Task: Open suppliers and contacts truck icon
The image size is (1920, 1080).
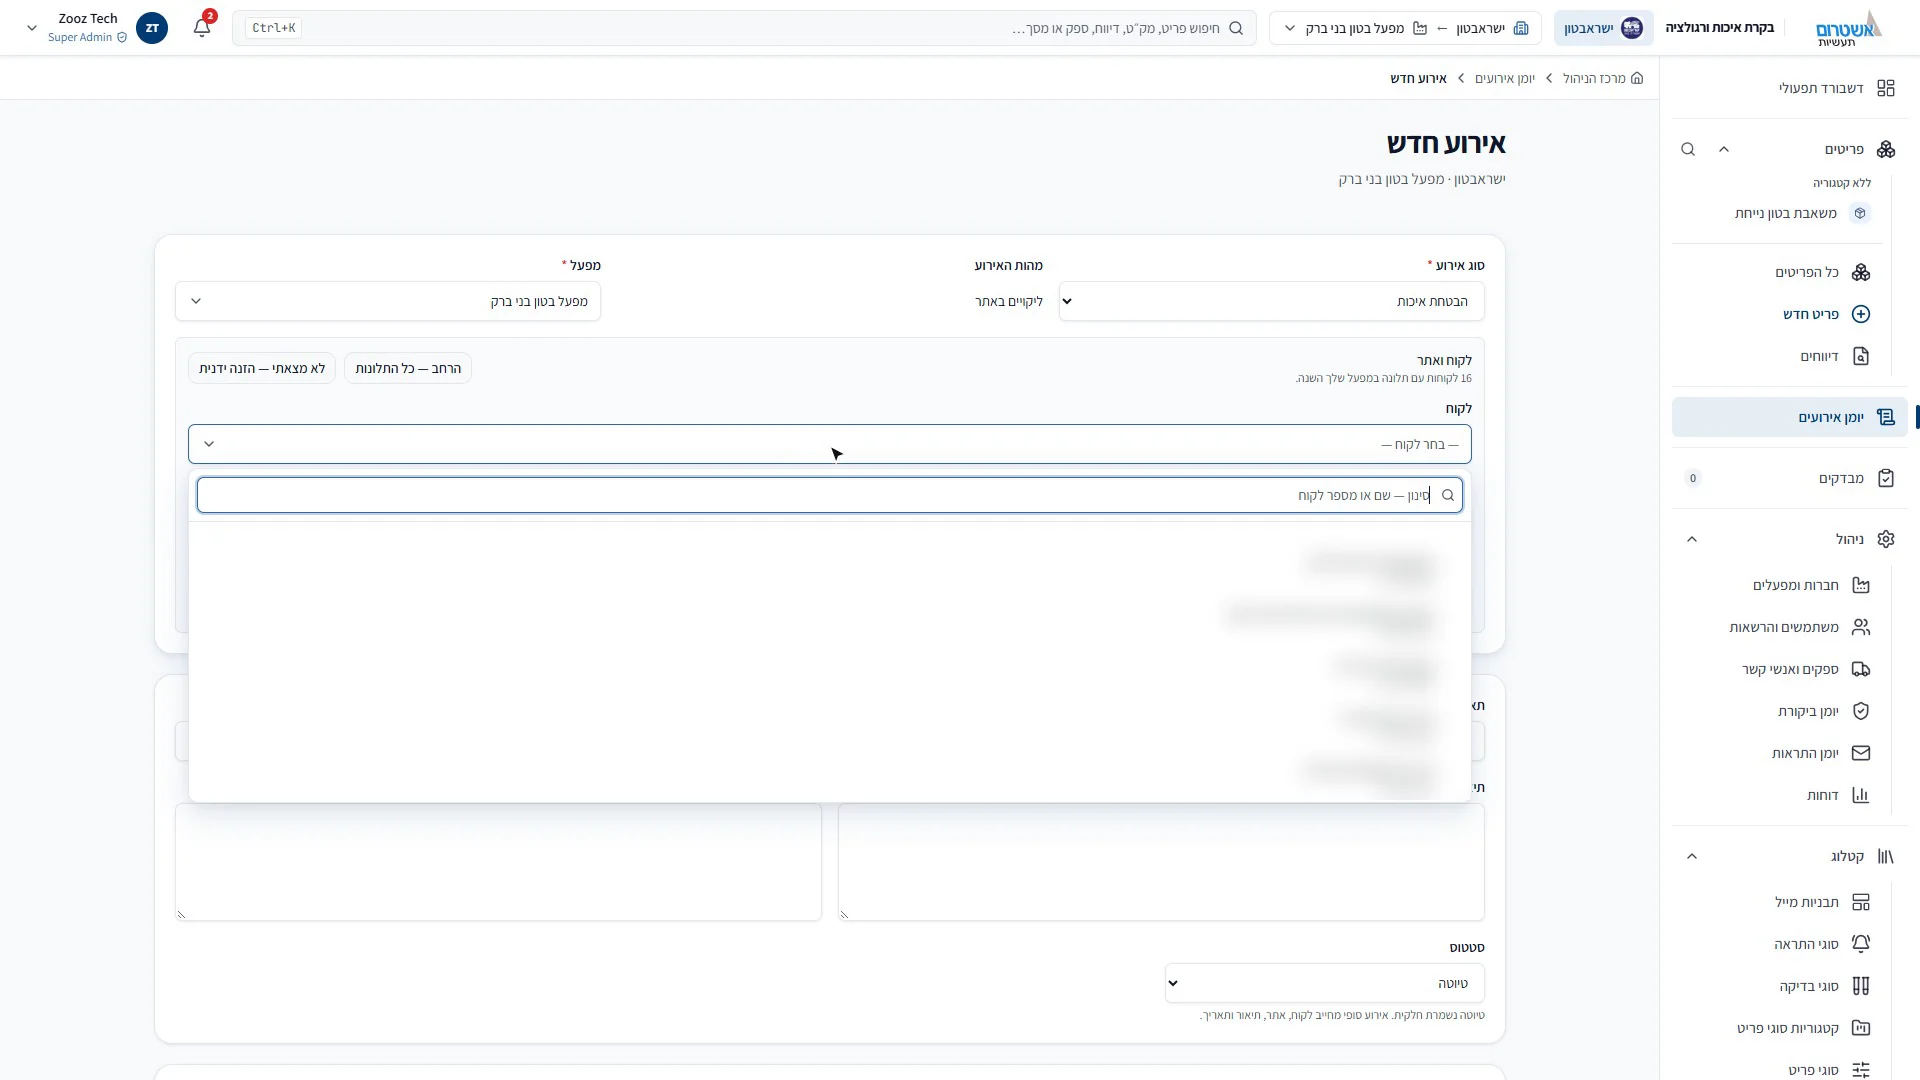Action: click(1860, 669)
